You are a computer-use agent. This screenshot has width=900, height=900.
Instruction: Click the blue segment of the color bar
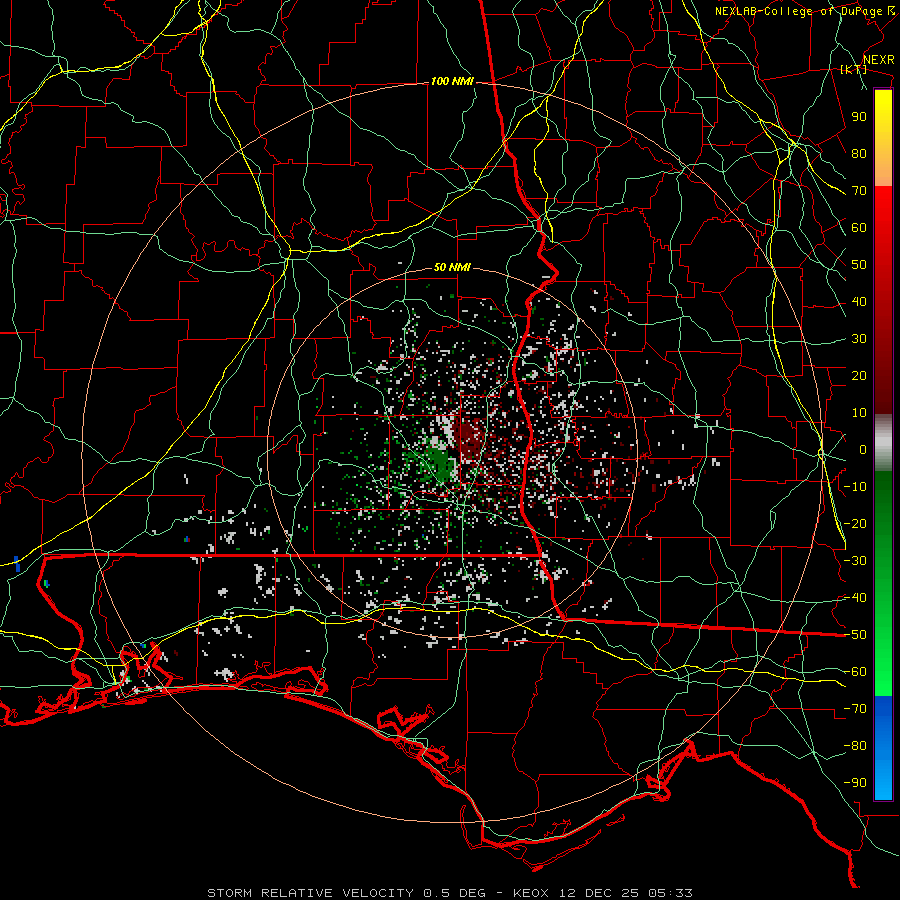883,747
